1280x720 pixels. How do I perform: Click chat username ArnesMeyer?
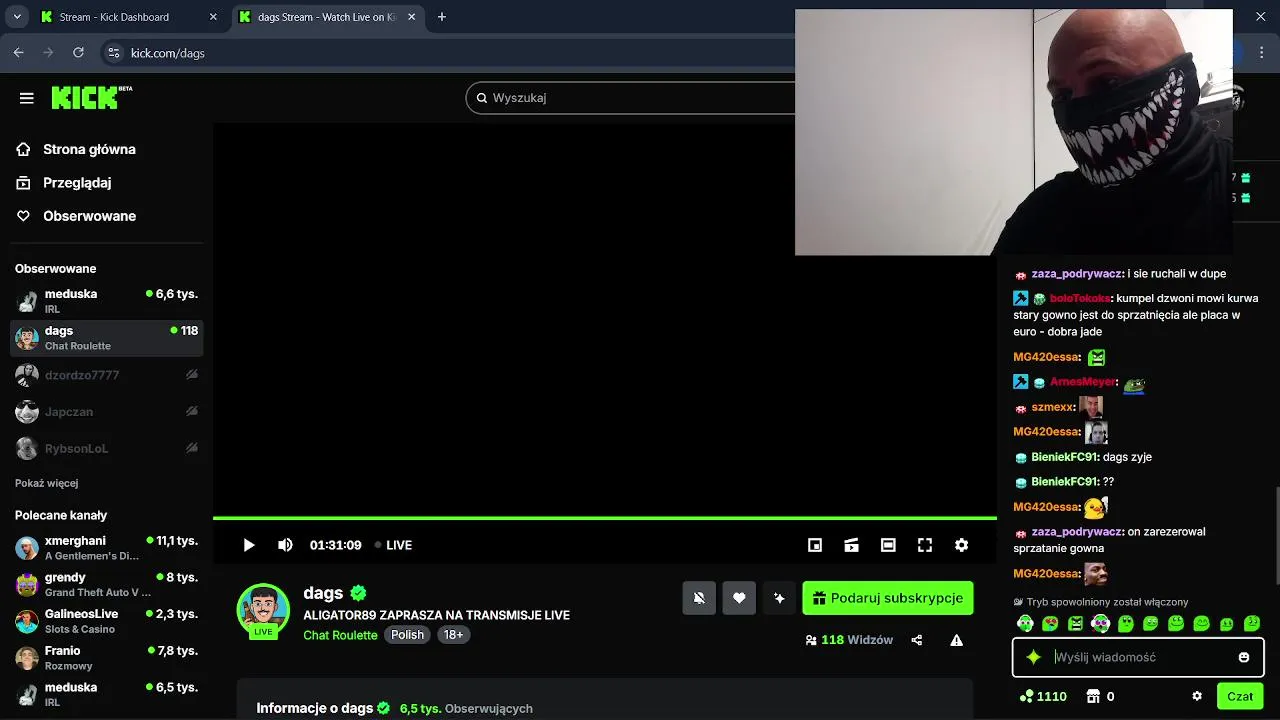pos(1083,382)
